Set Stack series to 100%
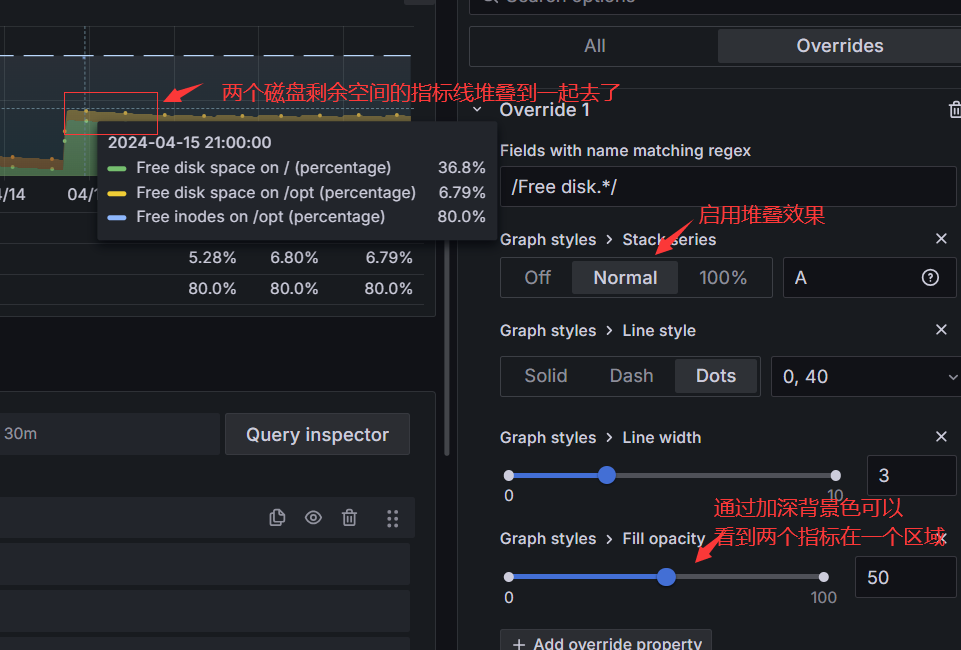 point(723,278)
